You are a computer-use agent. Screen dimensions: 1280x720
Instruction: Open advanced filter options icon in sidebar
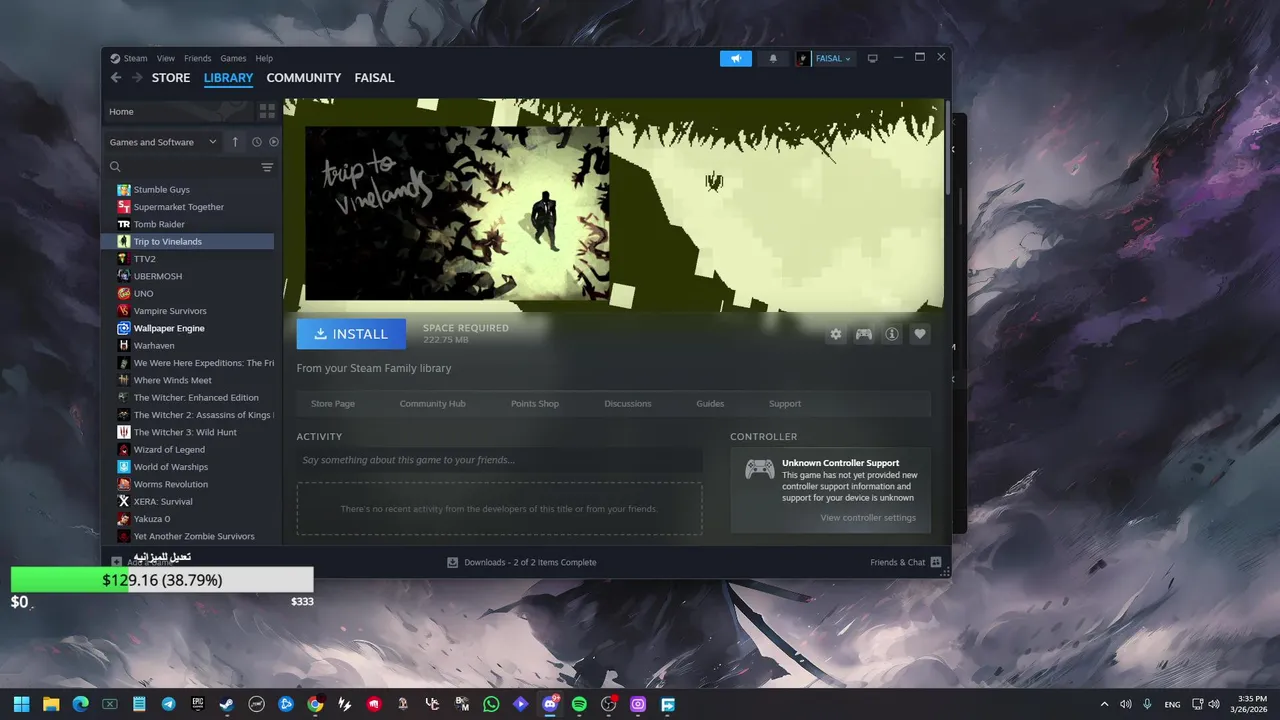point(267,167)
